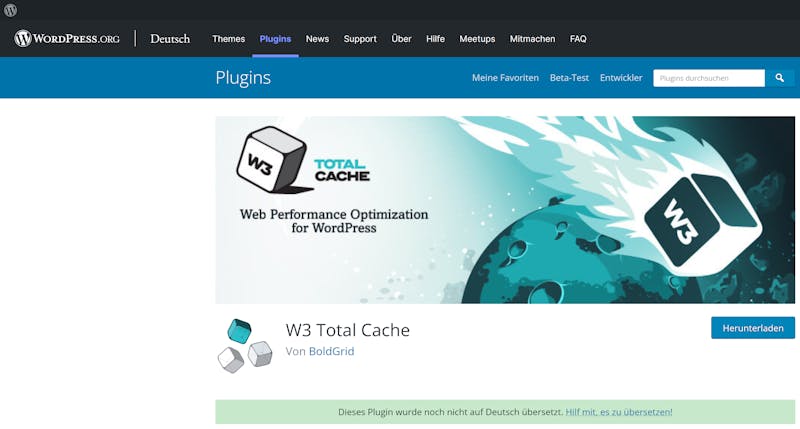Open the BoldGrid author link

click(332, 351)
